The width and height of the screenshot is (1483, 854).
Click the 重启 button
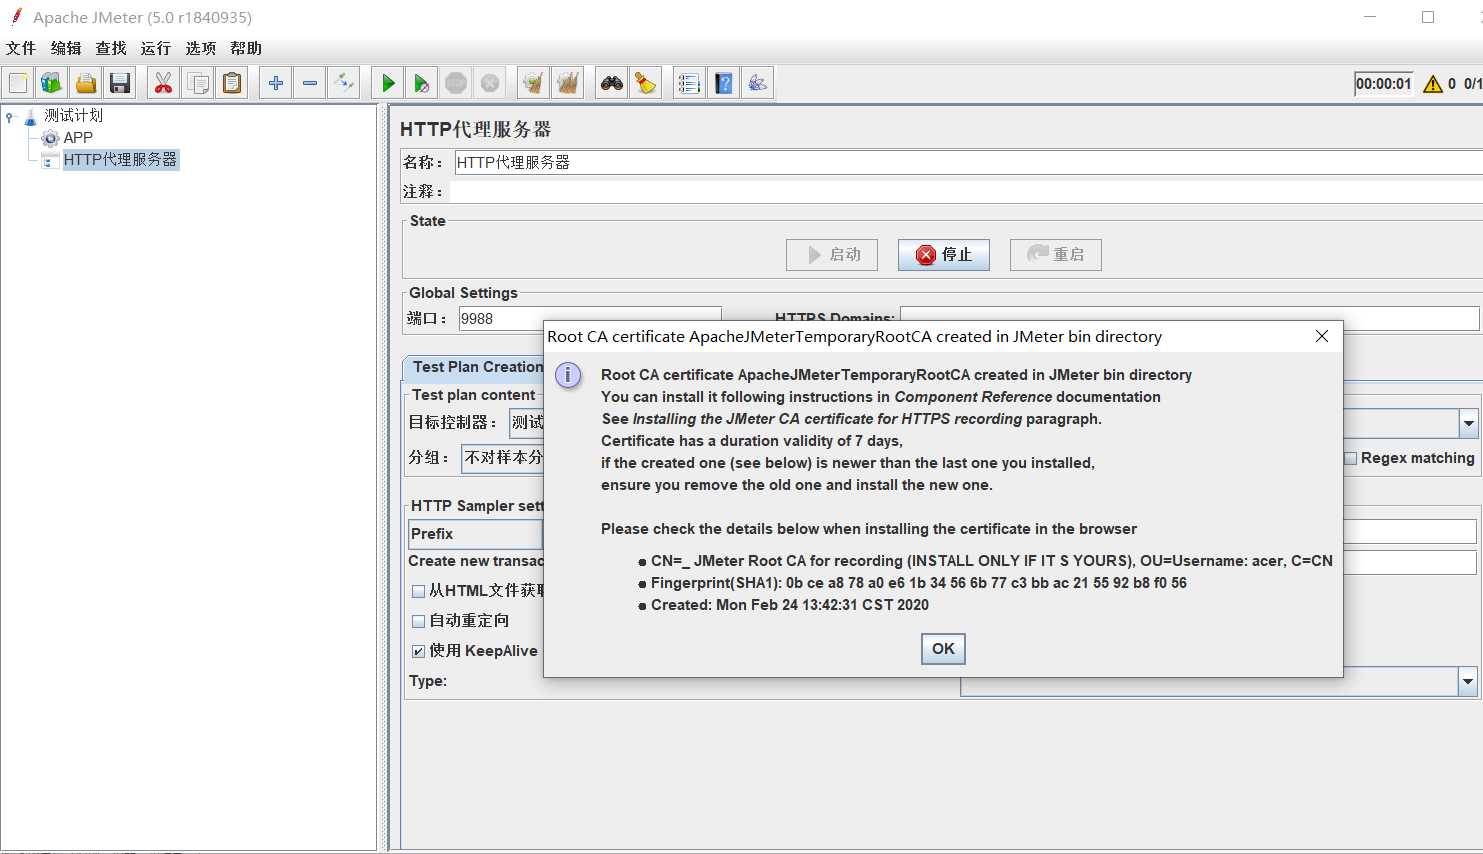click(x=1056, y=255)
